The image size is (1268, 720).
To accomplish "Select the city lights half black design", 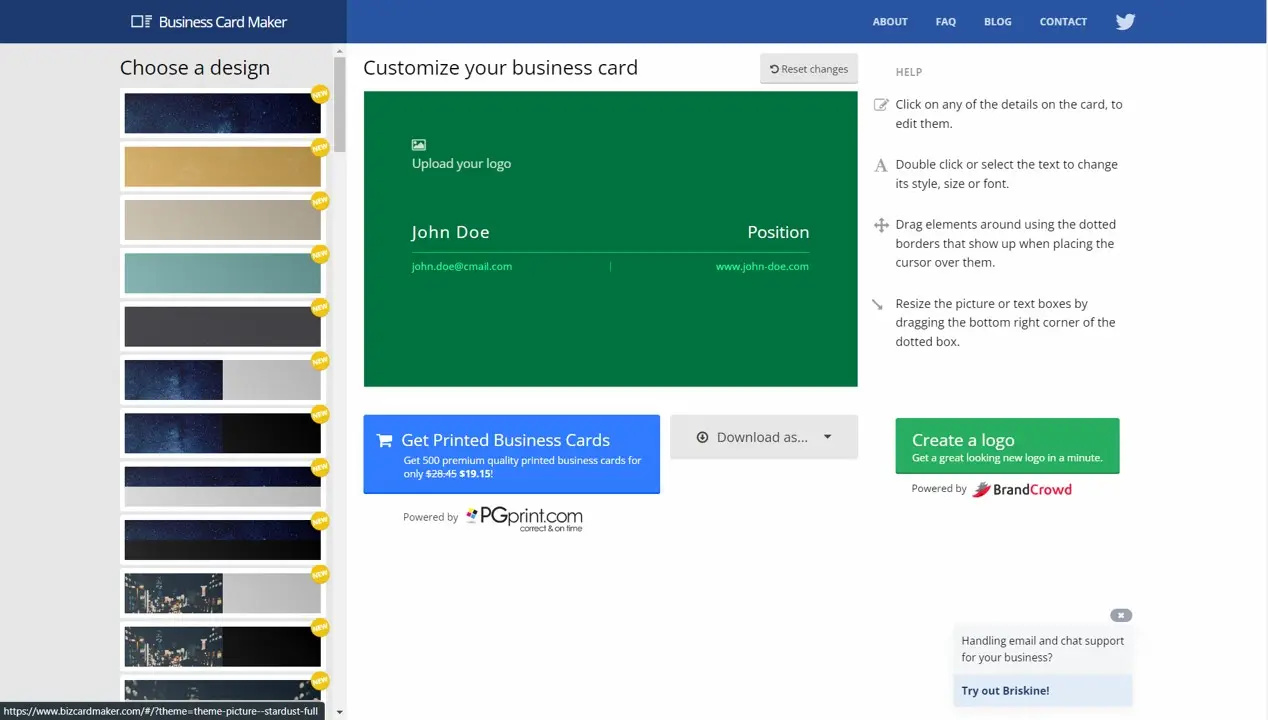I will pyautogui.click(x=222, y=647).
